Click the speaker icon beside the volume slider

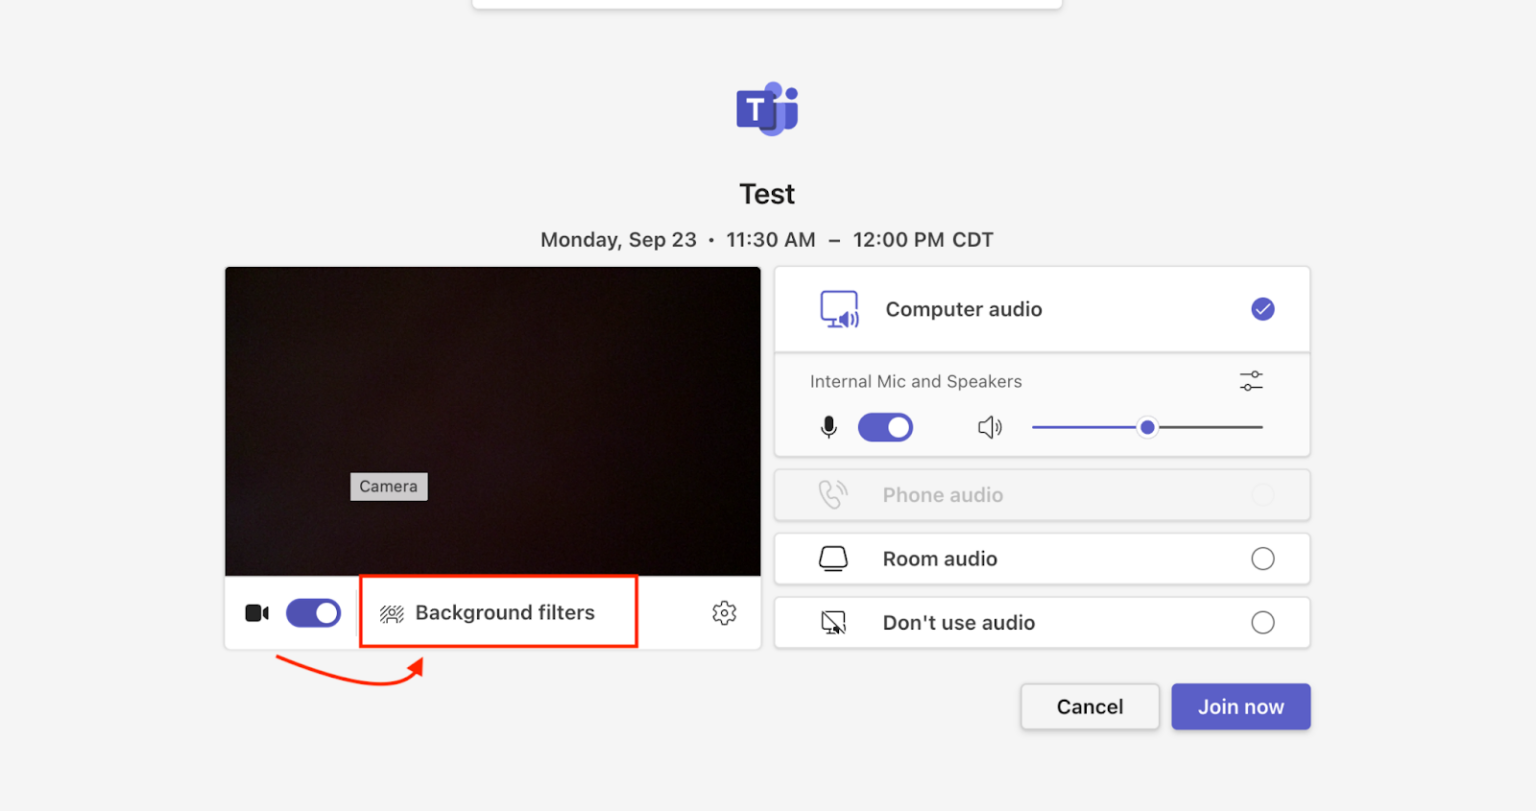[989, 427]
